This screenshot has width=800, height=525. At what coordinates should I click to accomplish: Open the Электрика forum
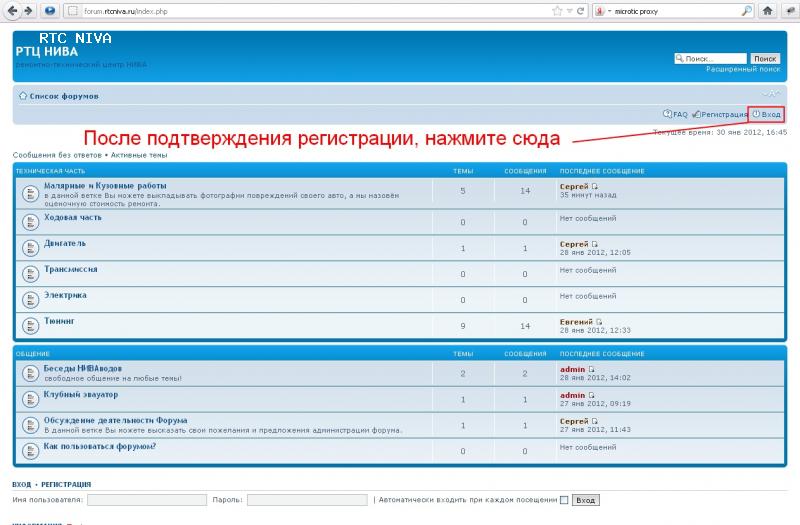[x=65, y=295]
